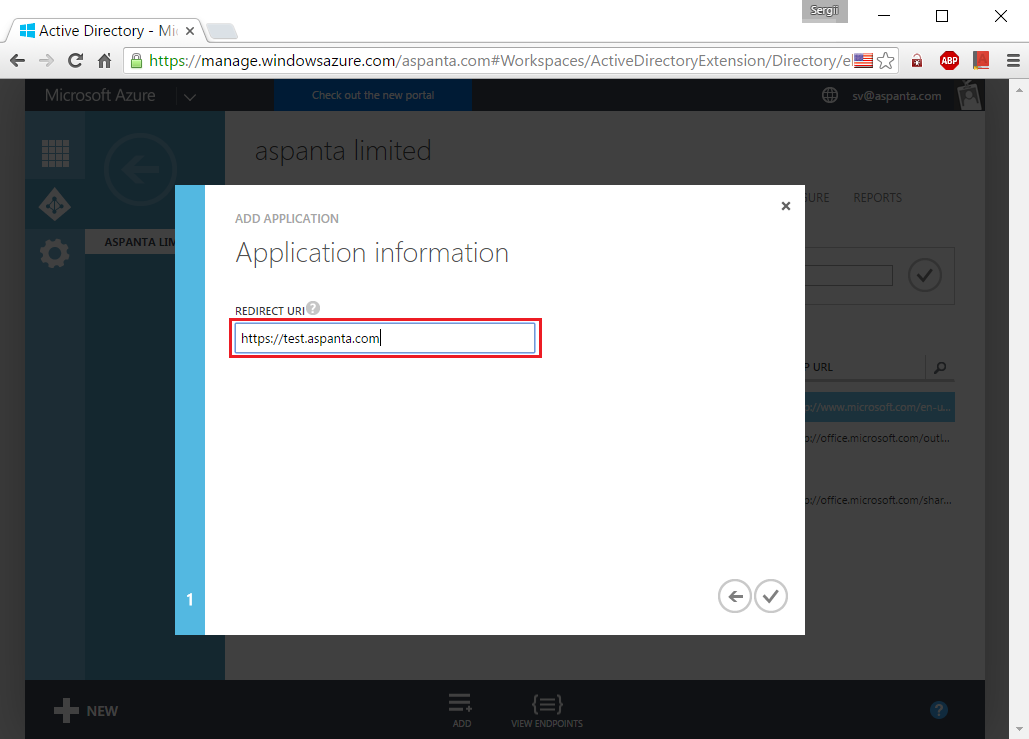Click the VIEW ENDPOINTS icon in bottom bar
1029x739 pixels.
546,704
